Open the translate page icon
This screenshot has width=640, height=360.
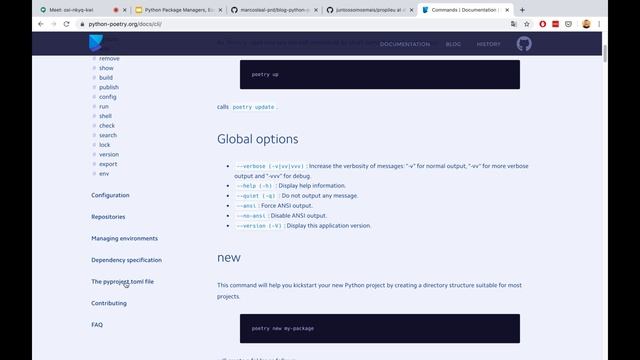pyautogui.click(x=513, y=24)
